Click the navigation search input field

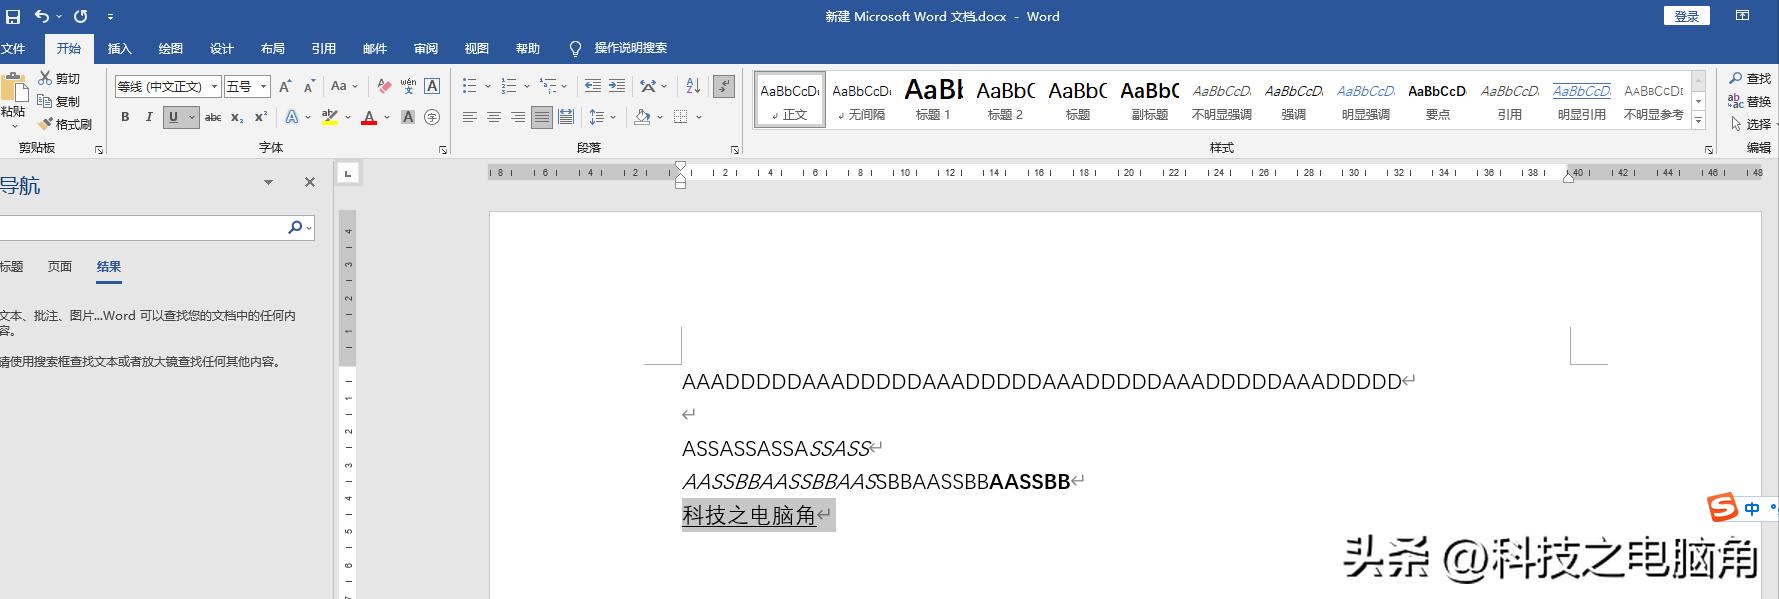click(142, 228)
